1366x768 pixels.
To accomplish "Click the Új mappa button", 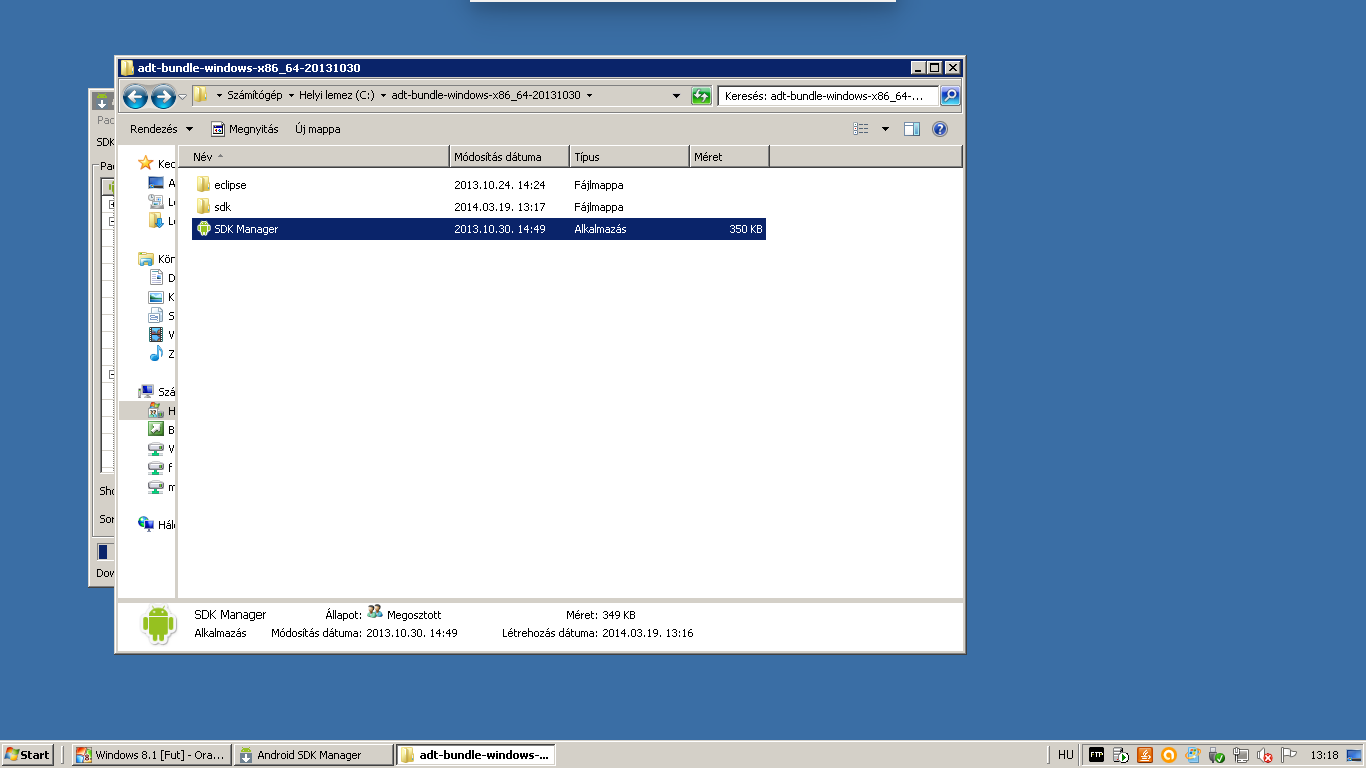I will (317, 129).
